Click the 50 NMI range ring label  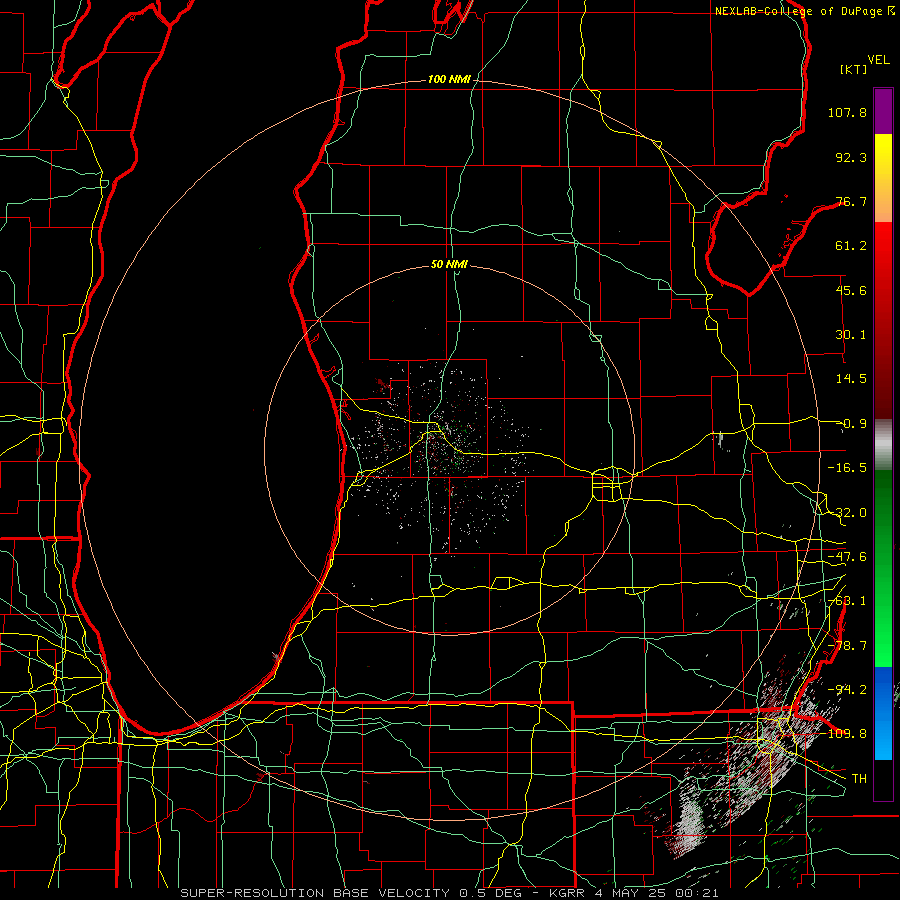pyautogui.click(x=449, y=265)
